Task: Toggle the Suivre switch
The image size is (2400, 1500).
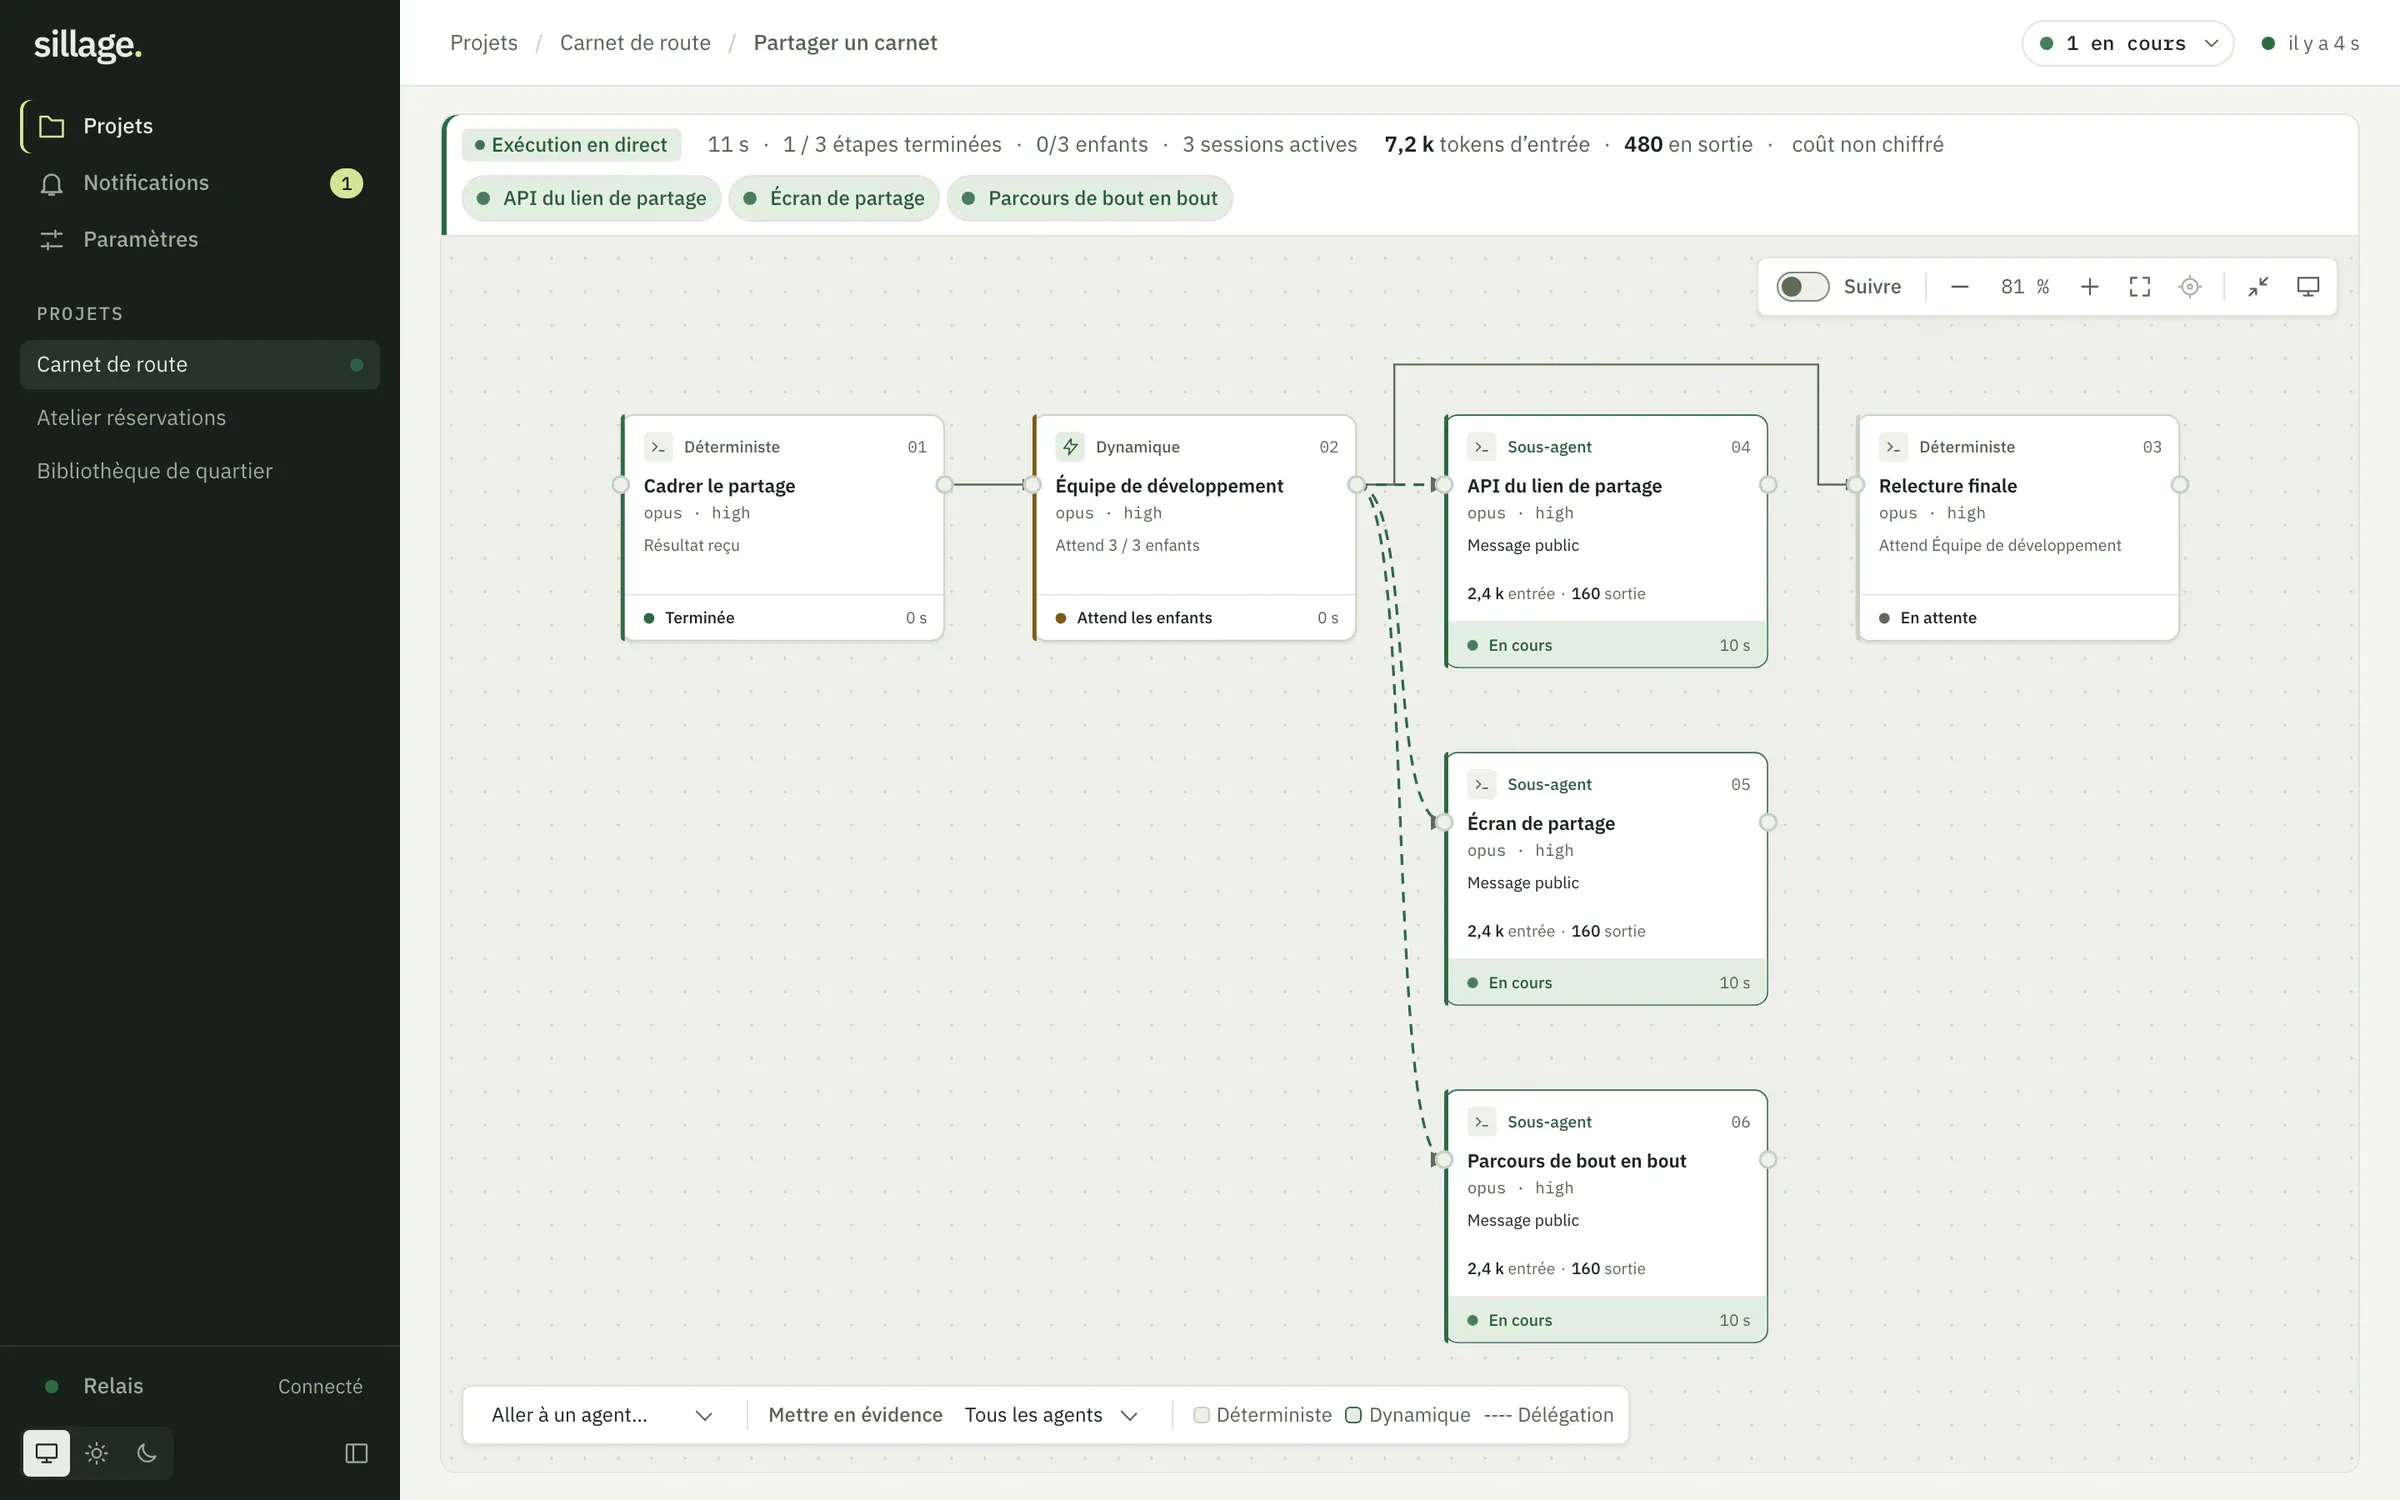Action: [x=1802, y=287]
